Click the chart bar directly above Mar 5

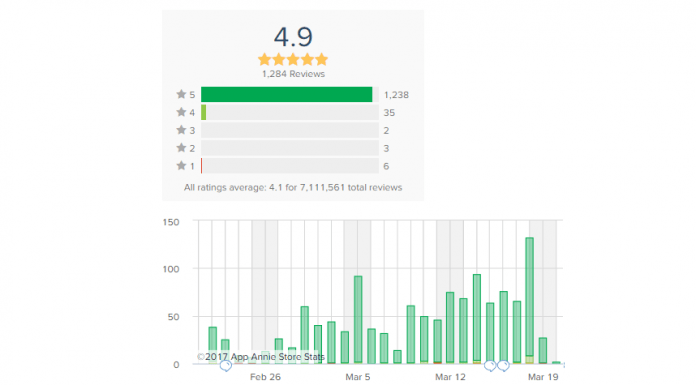[x=358, y=320]
